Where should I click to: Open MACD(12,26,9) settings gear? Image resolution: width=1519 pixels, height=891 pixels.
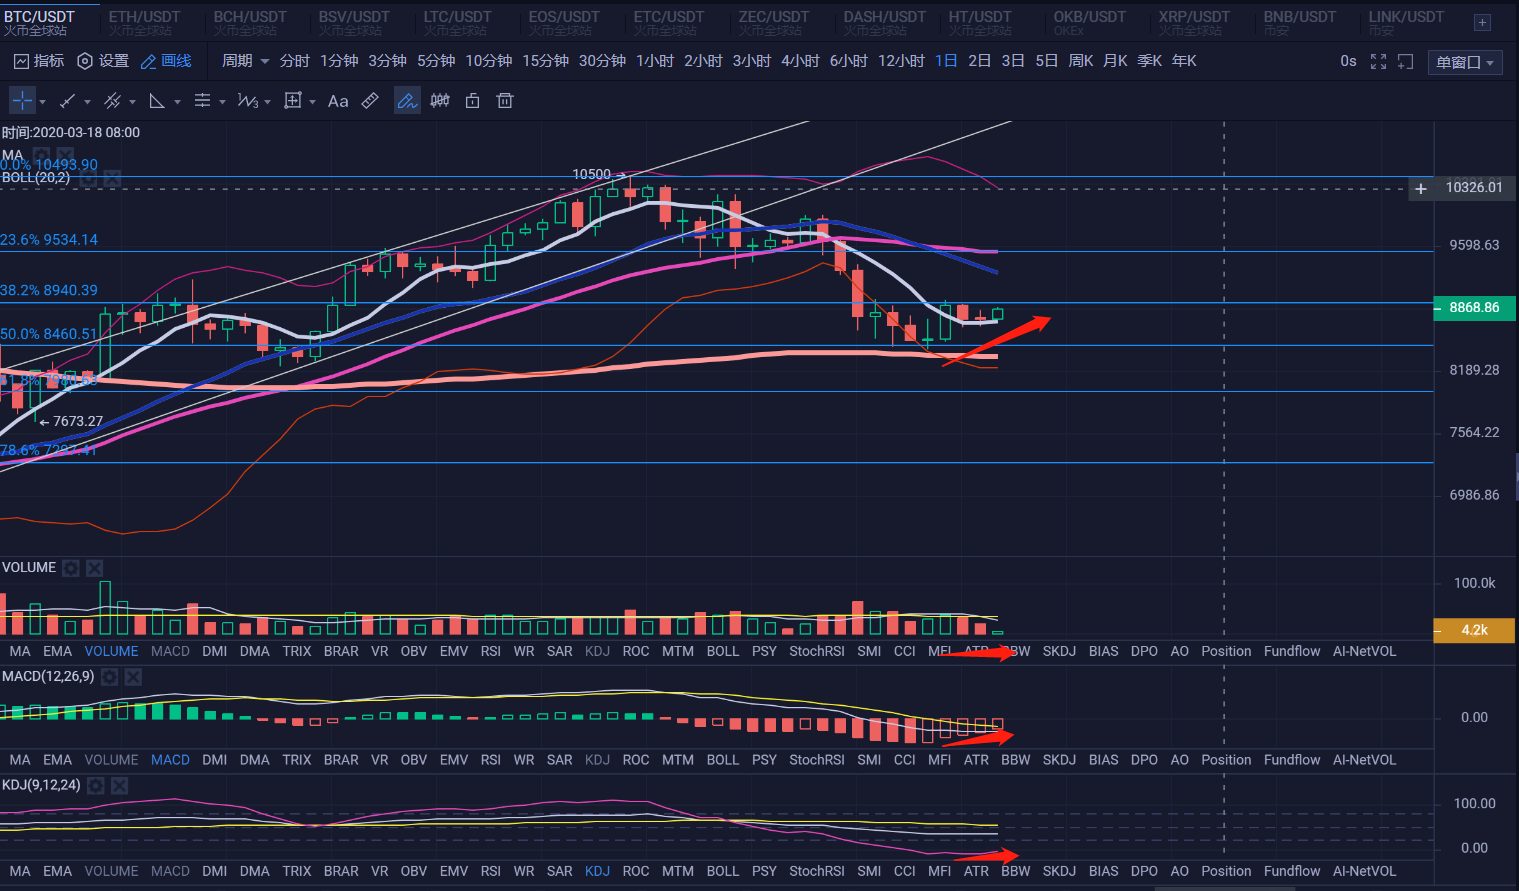point(110,677)
